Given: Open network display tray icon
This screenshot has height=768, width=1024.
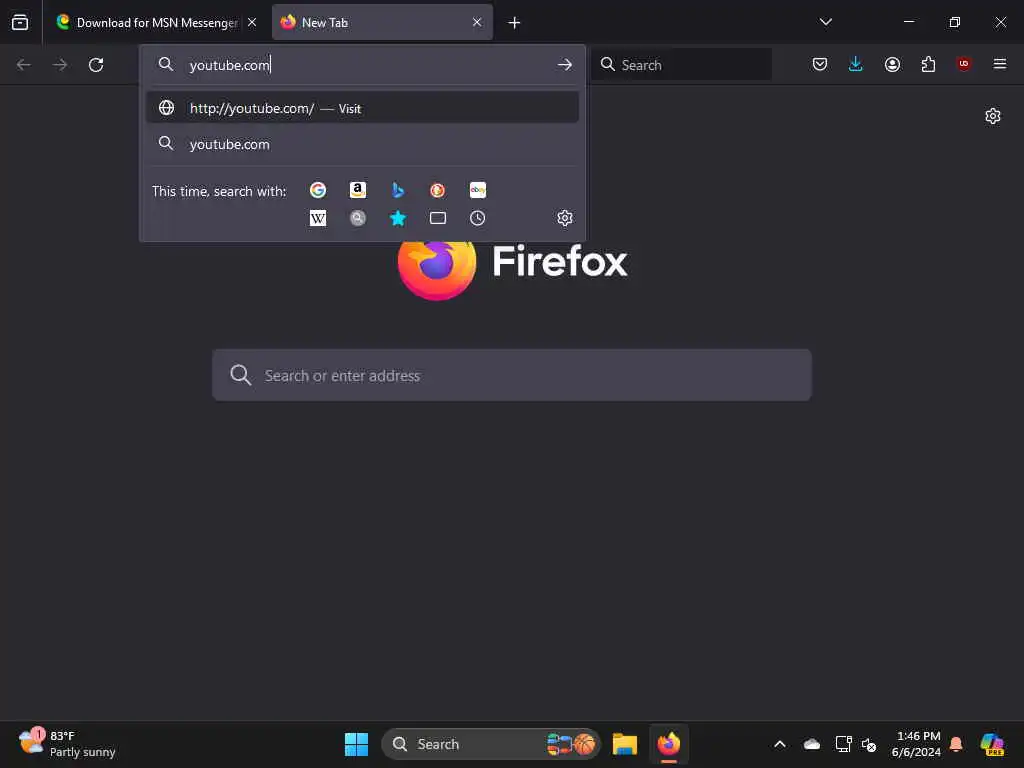Looking at the screenshot, I should click(843, 744).
